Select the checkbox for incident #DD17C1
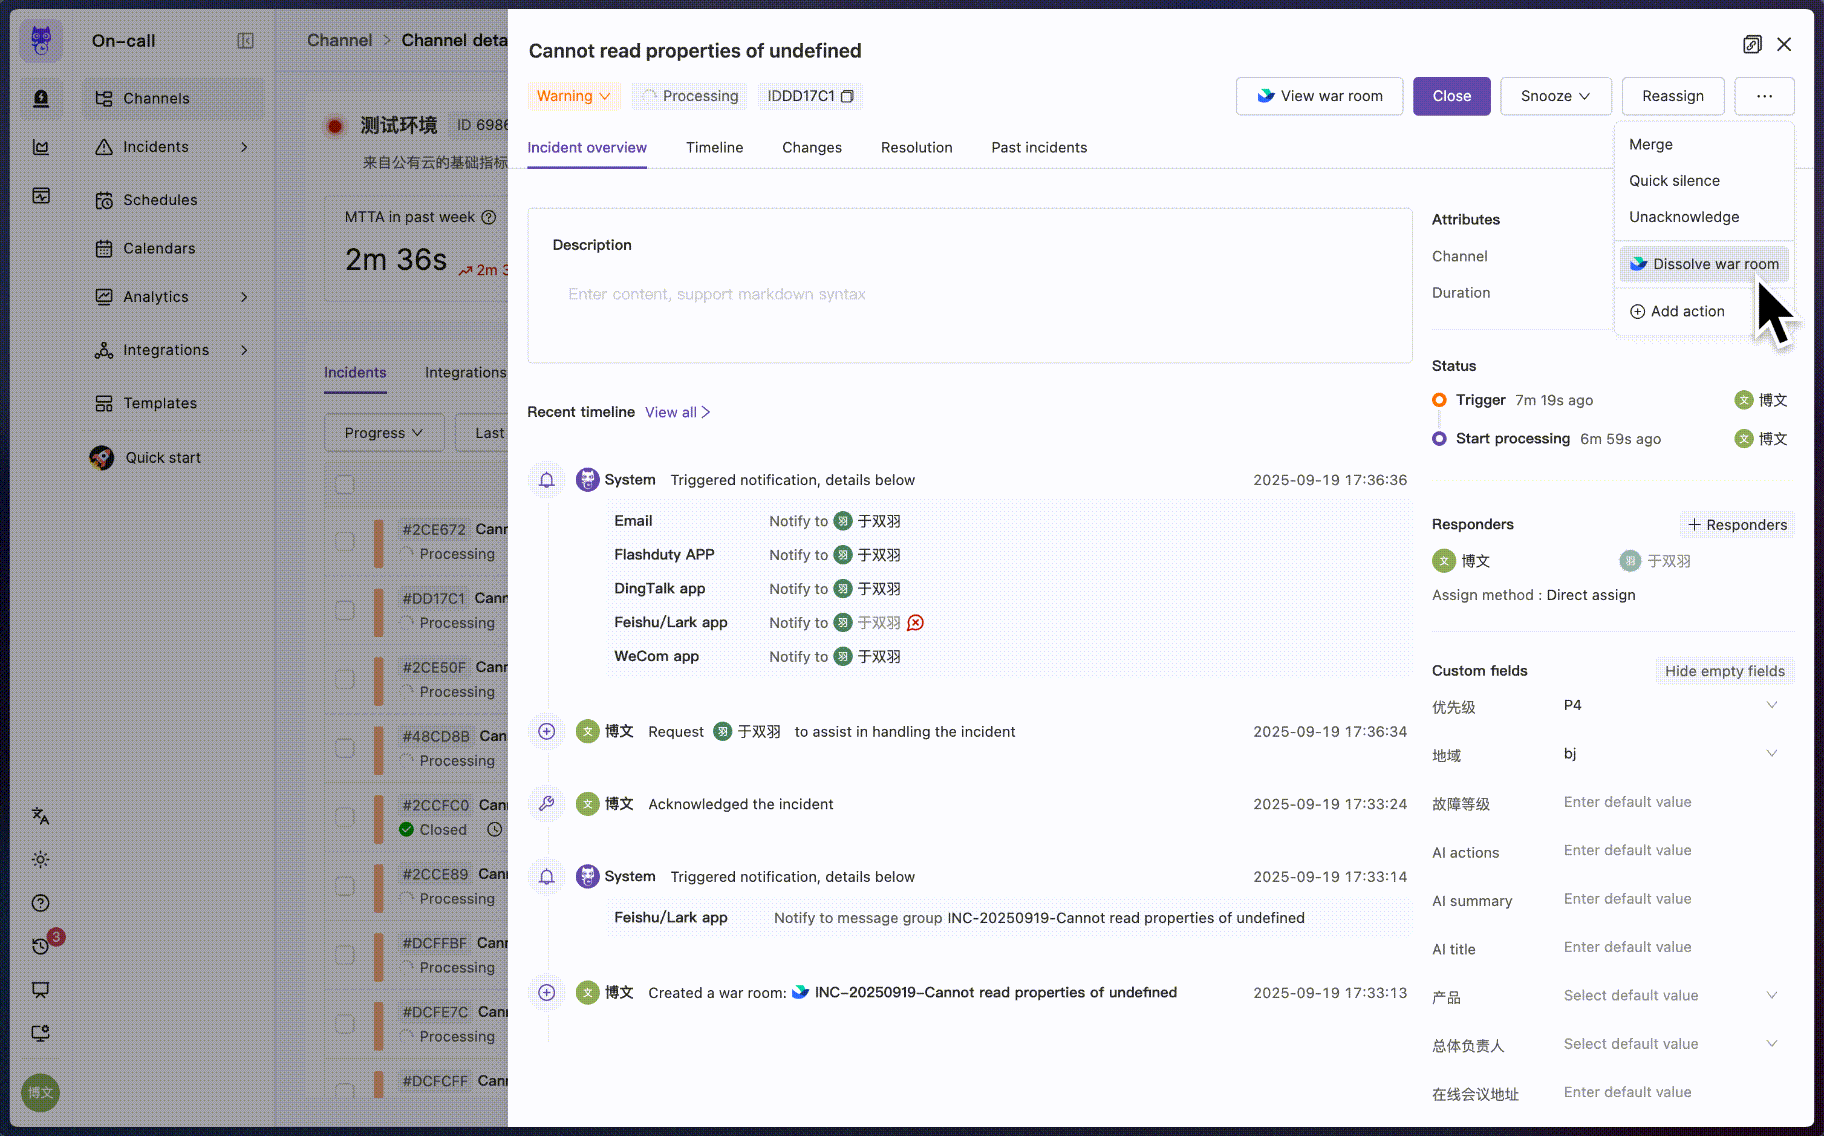 pos(345,610)
